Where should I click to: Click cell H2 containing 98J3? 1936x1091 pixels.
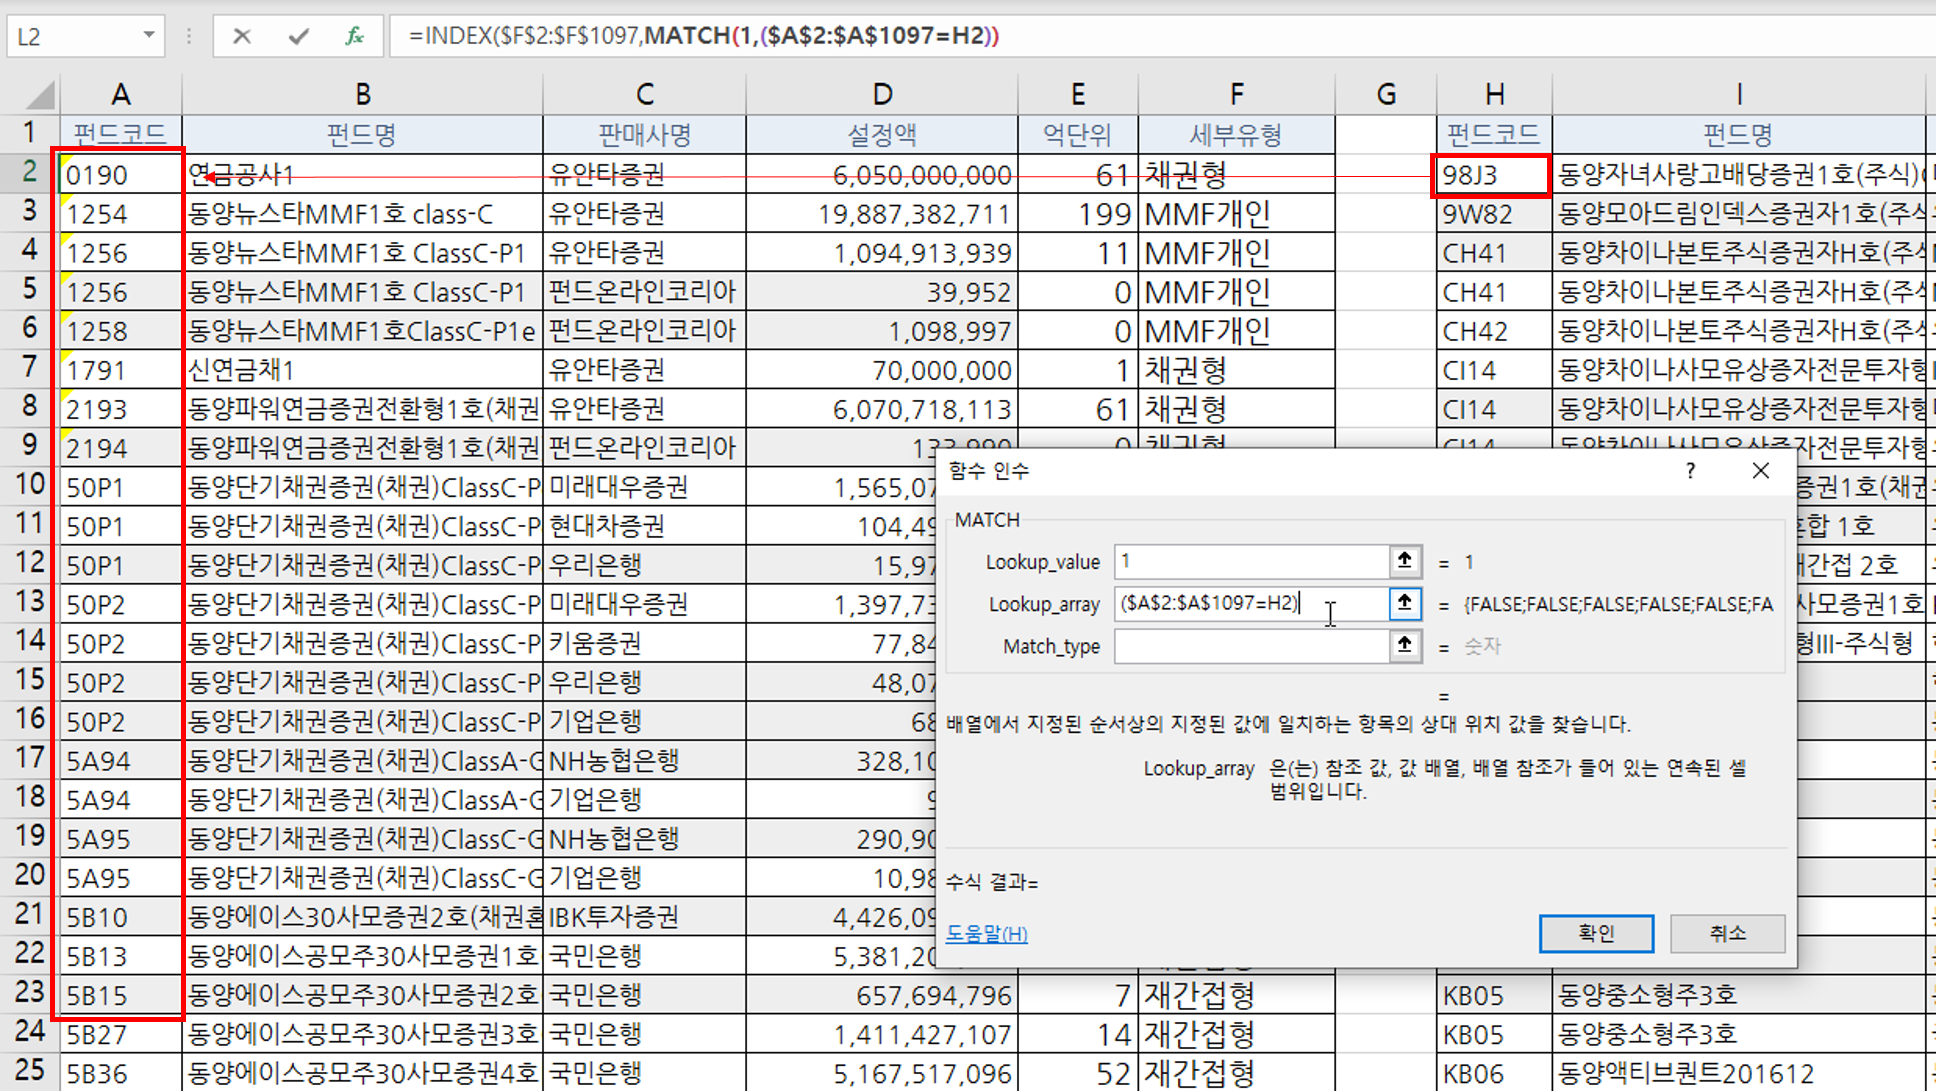point(1491,176)
